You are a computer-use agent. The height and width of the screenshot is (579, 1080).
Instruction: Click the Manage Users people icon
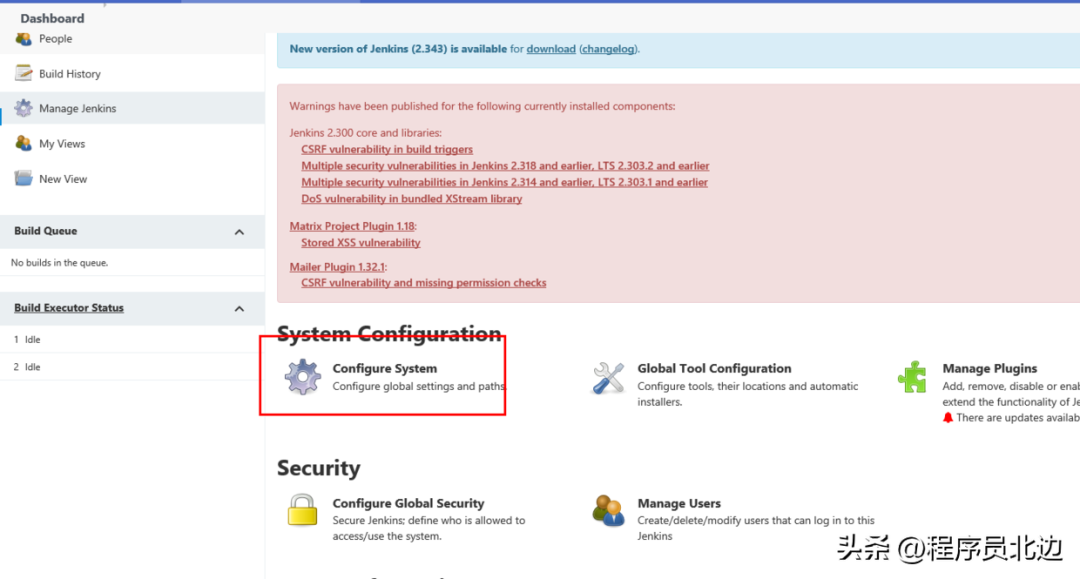click(608, 512)
